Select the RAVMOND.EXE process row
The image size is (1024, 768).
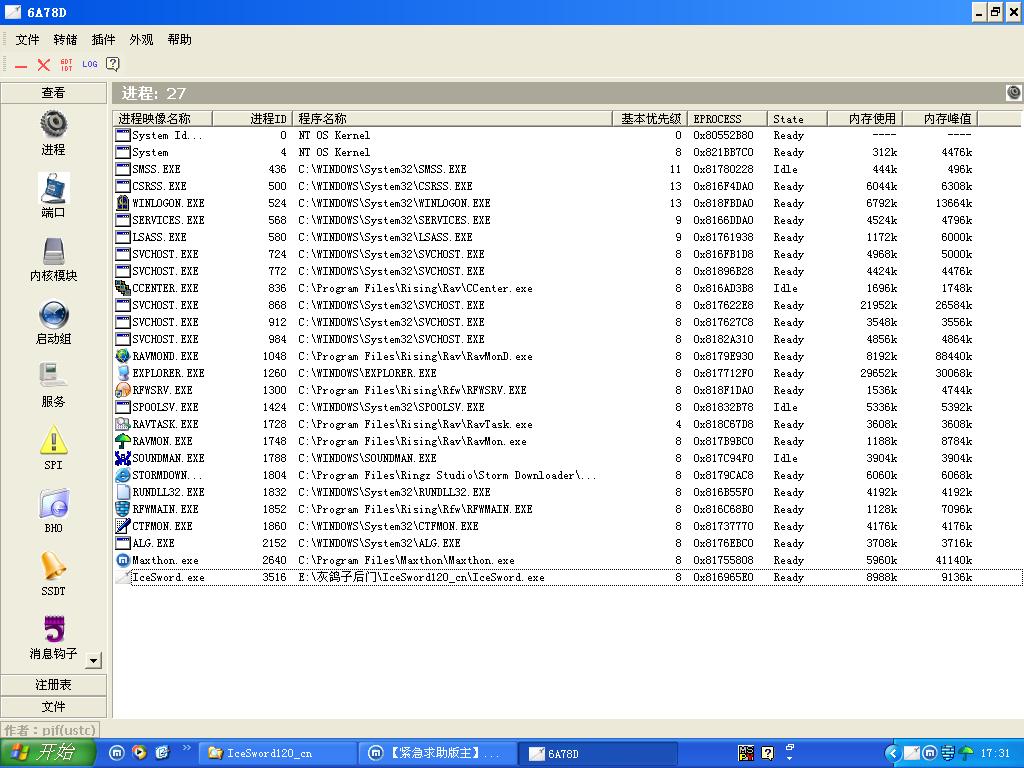(x=568, y=357)
